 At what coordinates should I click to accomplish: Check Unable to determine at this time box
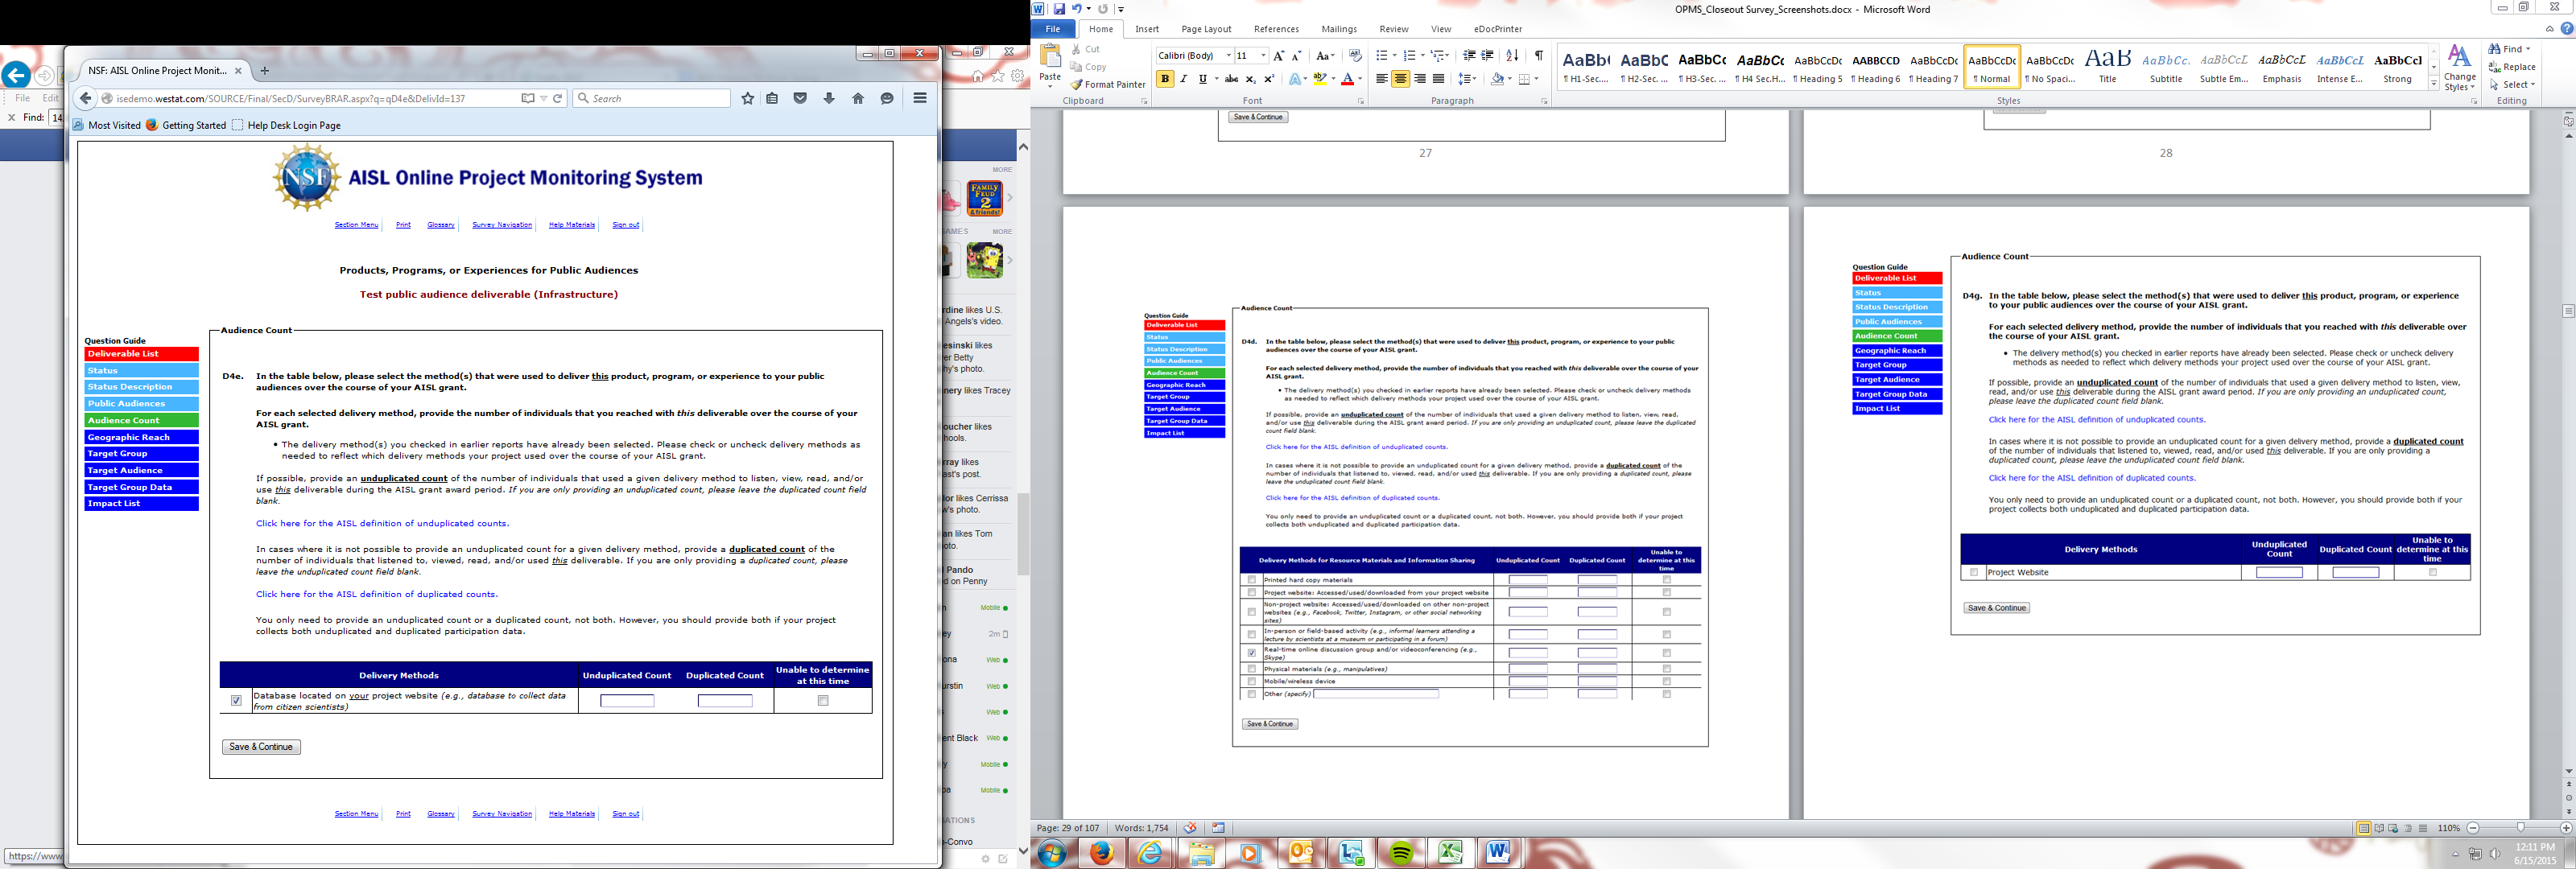click(x=823, y=701)
